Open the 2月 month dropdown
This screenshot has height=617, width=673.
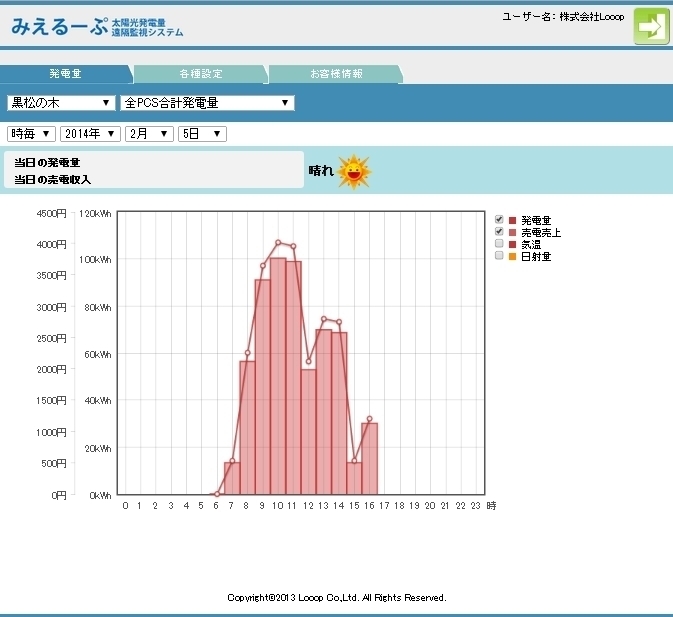(x=149, y=134)
